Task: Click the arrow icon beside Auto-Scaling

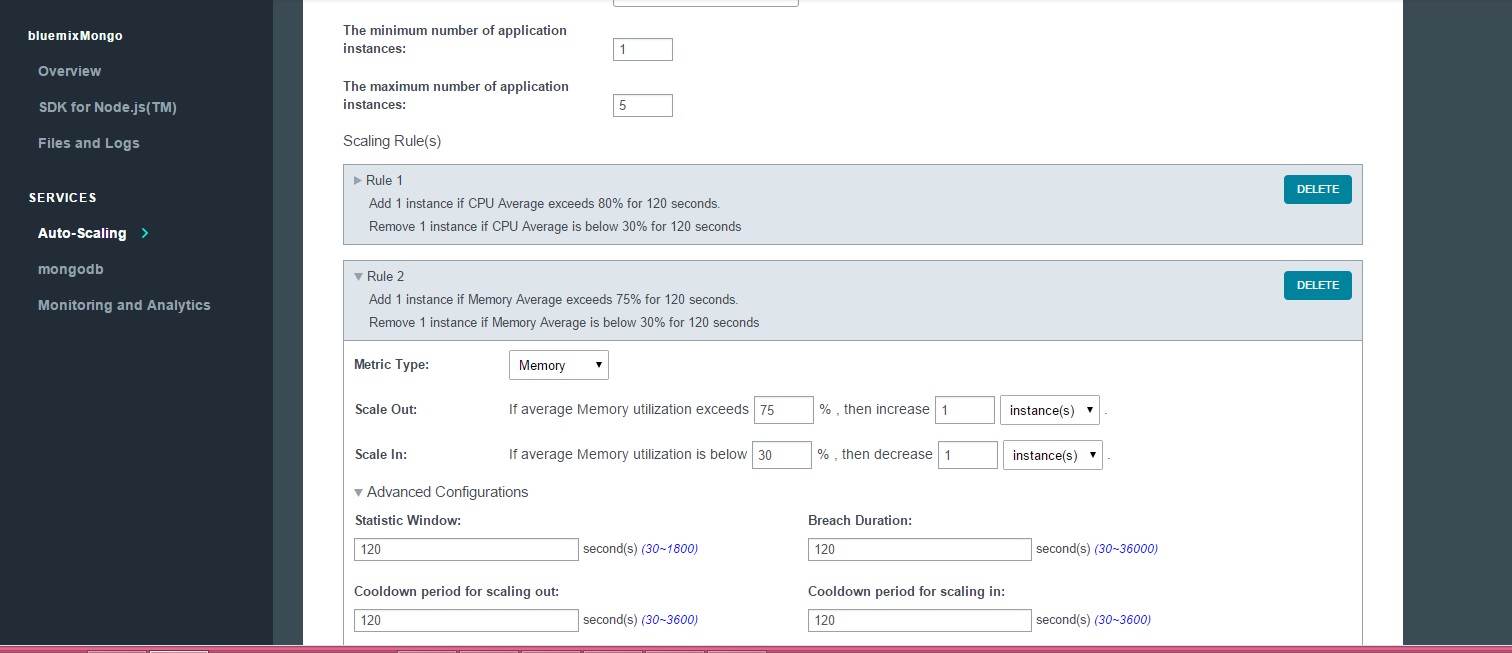Action: click(145, 233)
